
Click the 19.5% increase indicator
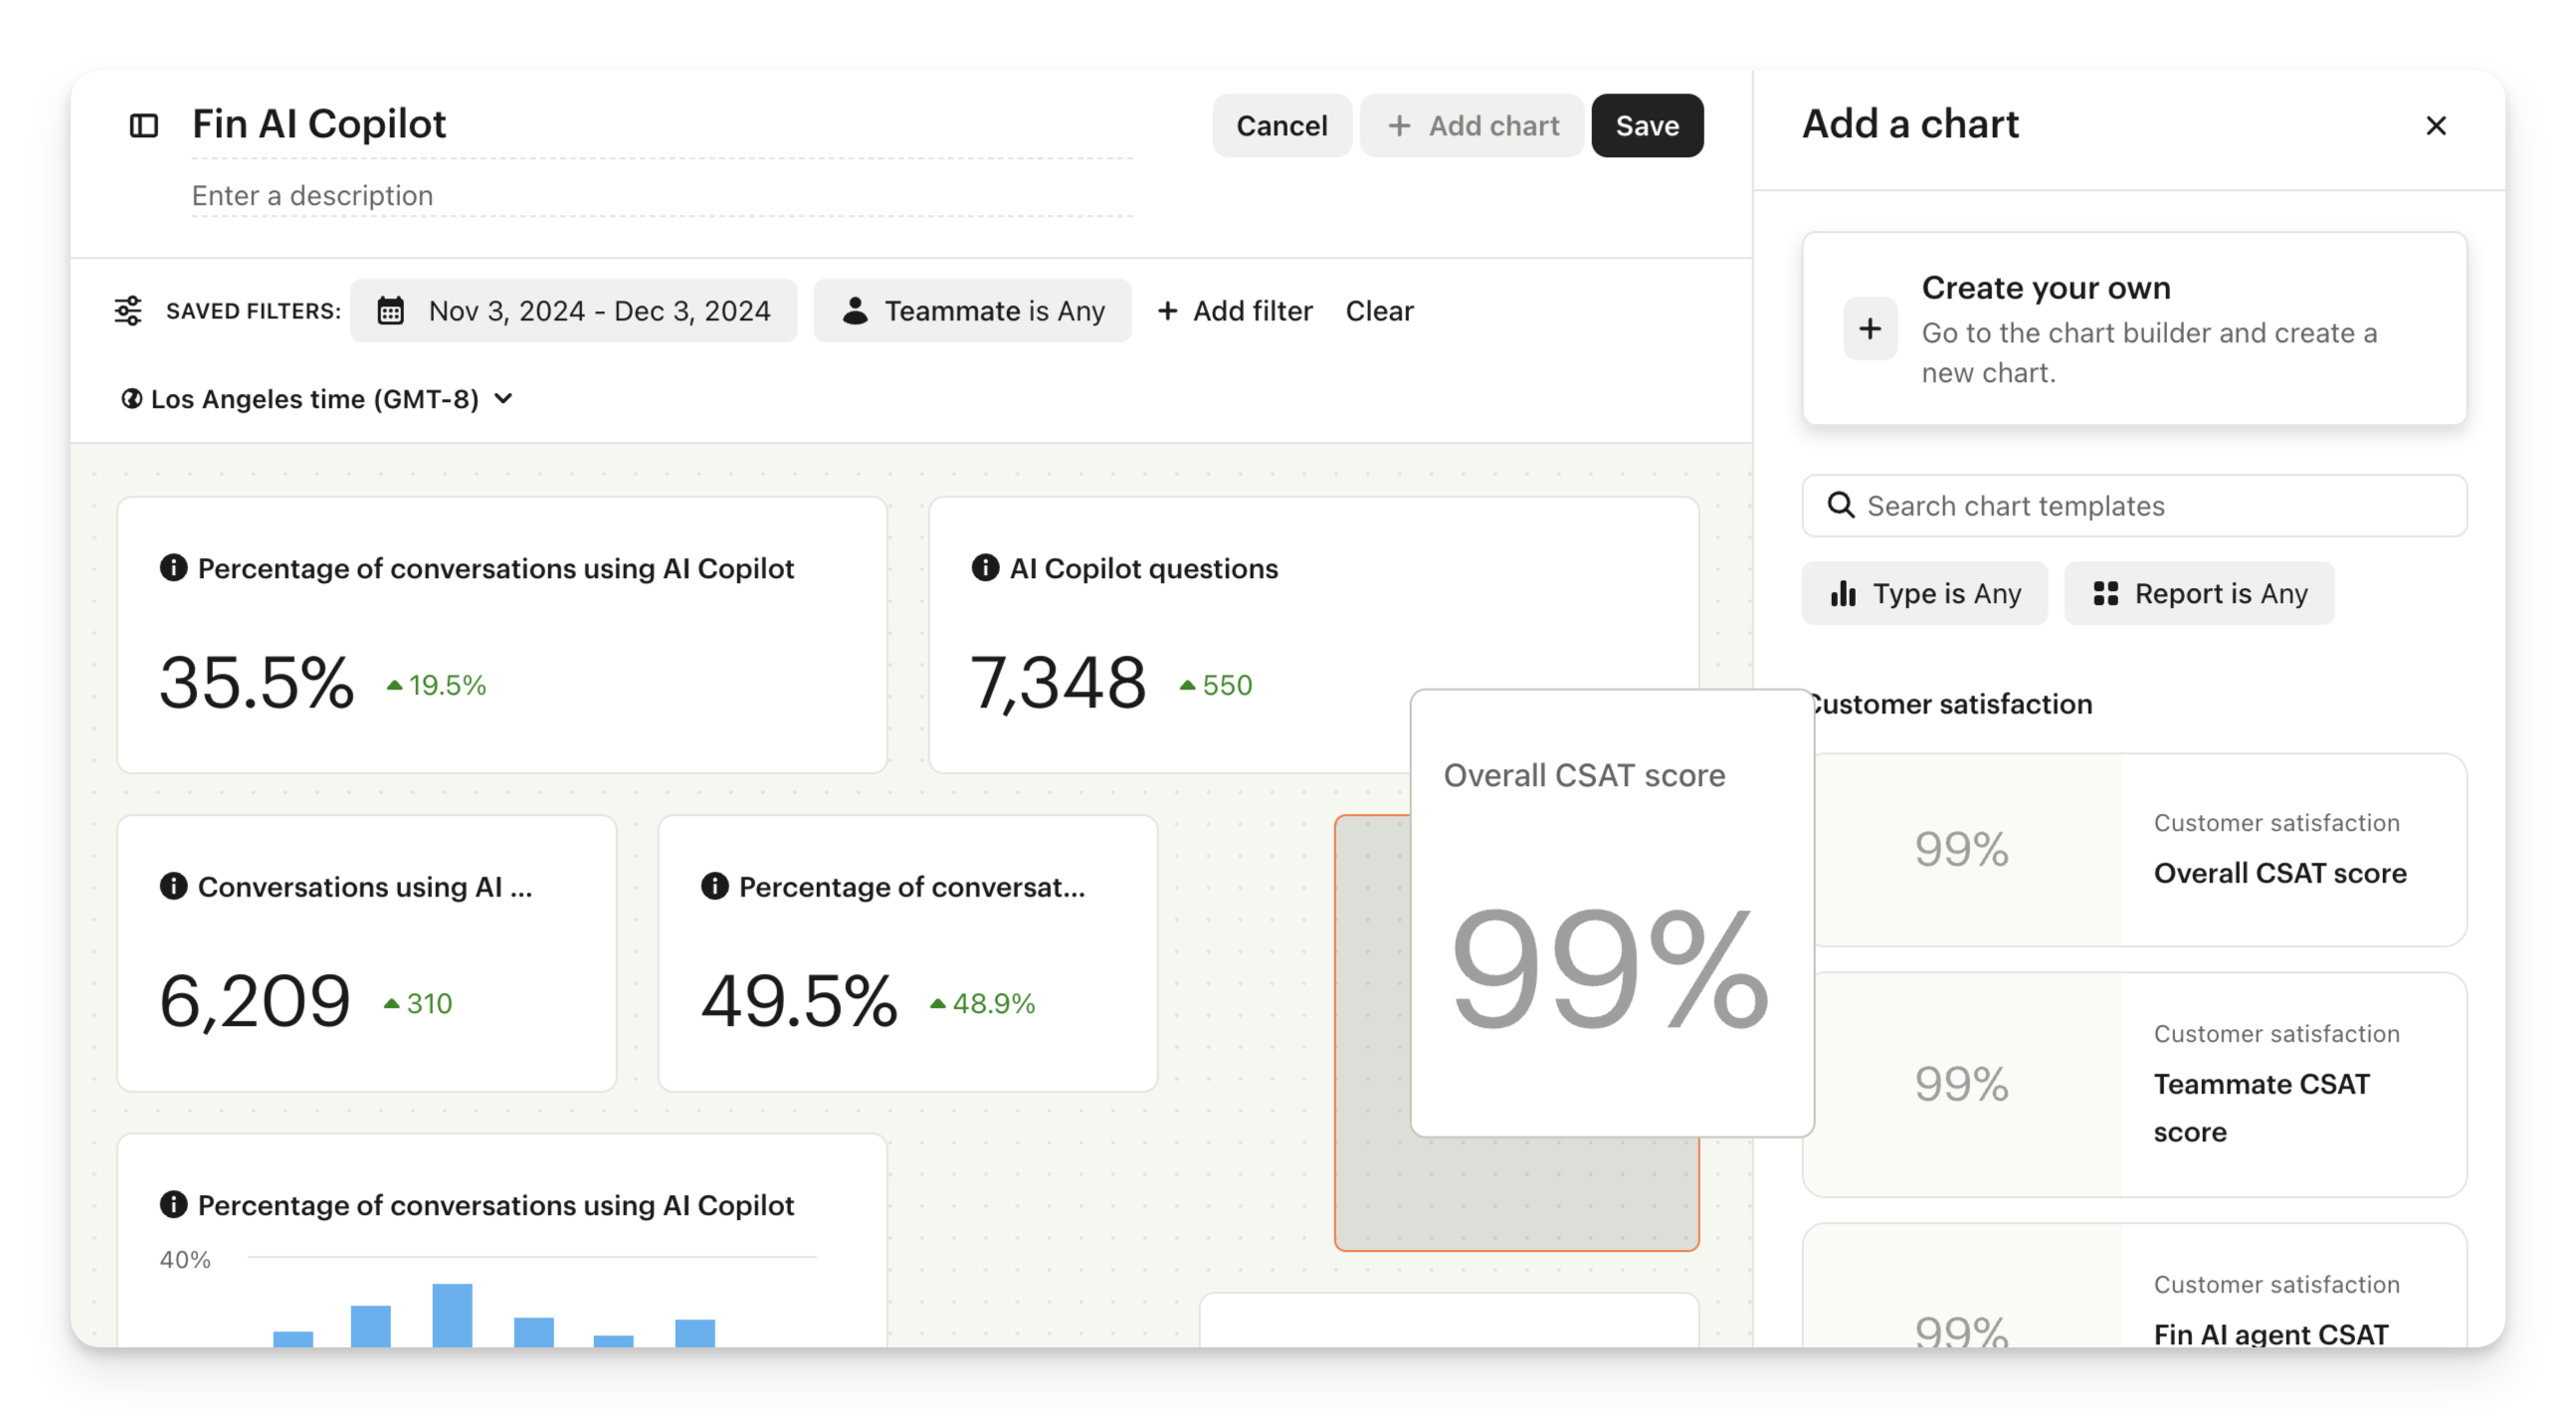436,685
